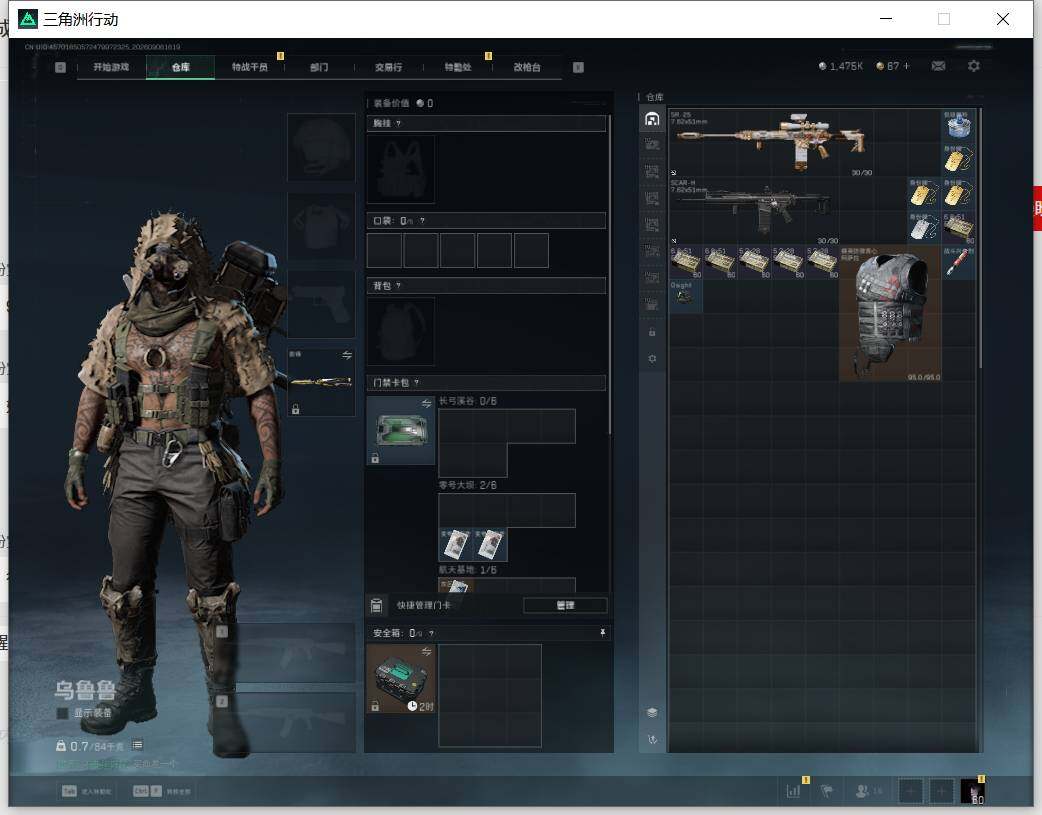Viewport: 1042px width, 815px height.
Task: Click the 安全箱 help question mark
Action: pos(431,634)
